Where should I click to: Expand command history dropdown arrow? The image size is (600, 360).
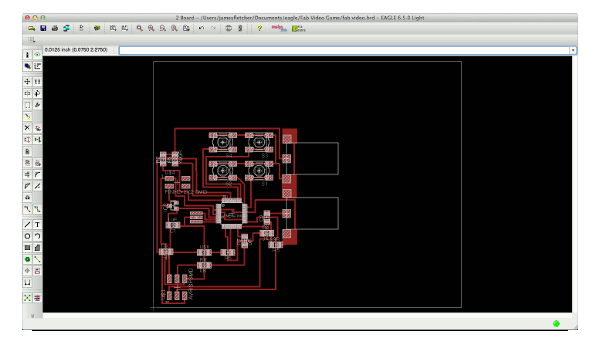(573, 50)
